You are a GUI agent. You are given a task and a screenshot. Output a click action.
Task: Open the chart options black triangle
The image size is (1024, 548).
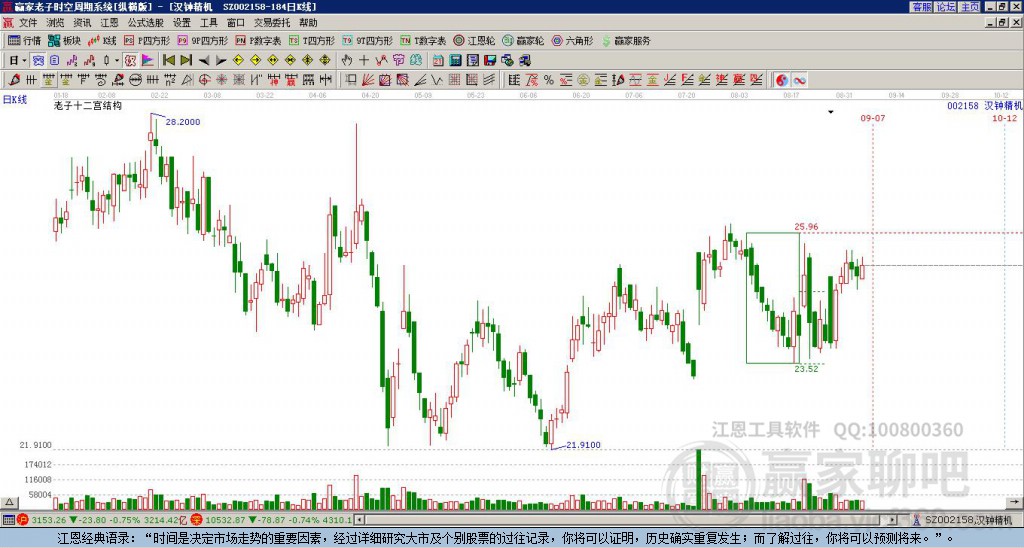pyautogui.click(x=831, y=112)
